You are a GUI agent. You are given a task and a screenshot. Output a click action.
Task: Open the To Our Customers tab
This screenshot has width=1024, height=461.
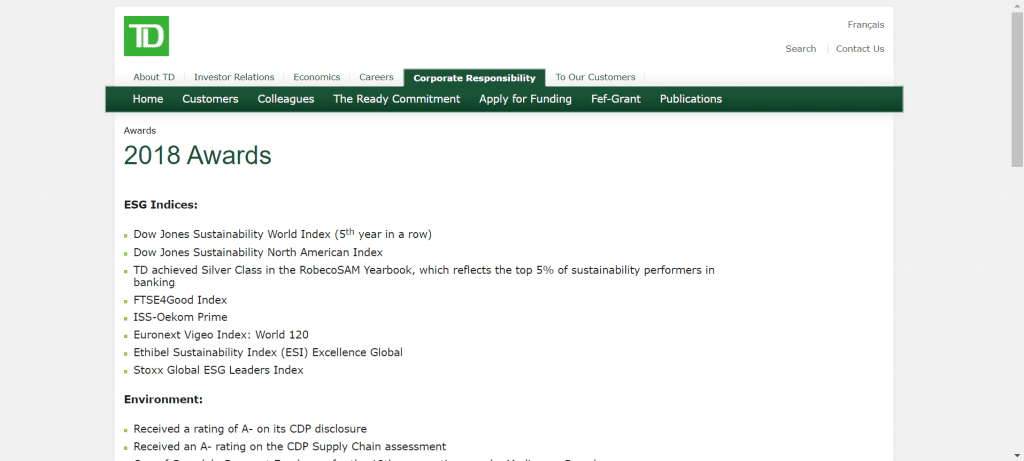pyautogui.click(x=595, y=77)
